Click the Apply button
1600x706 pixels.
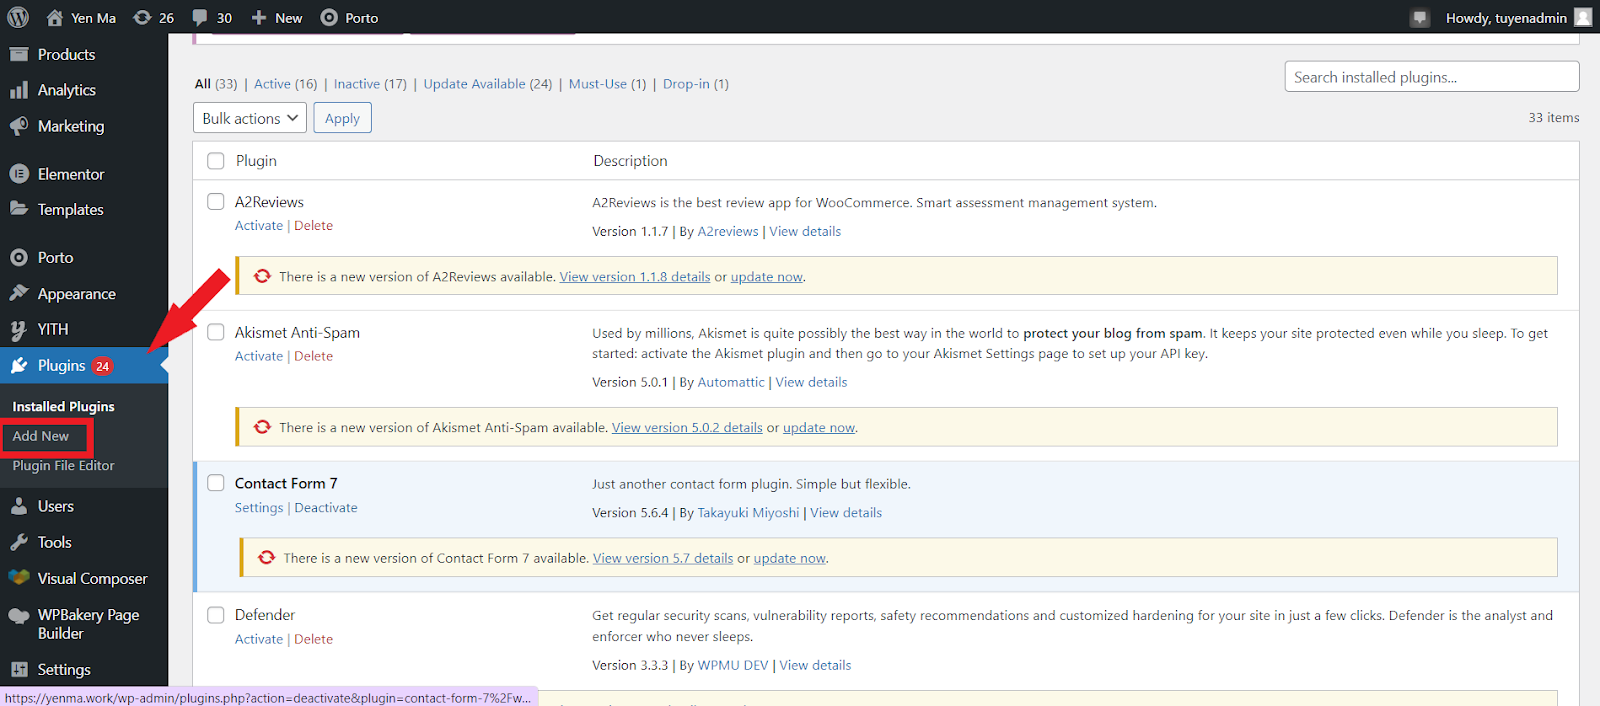pos(342,118)
